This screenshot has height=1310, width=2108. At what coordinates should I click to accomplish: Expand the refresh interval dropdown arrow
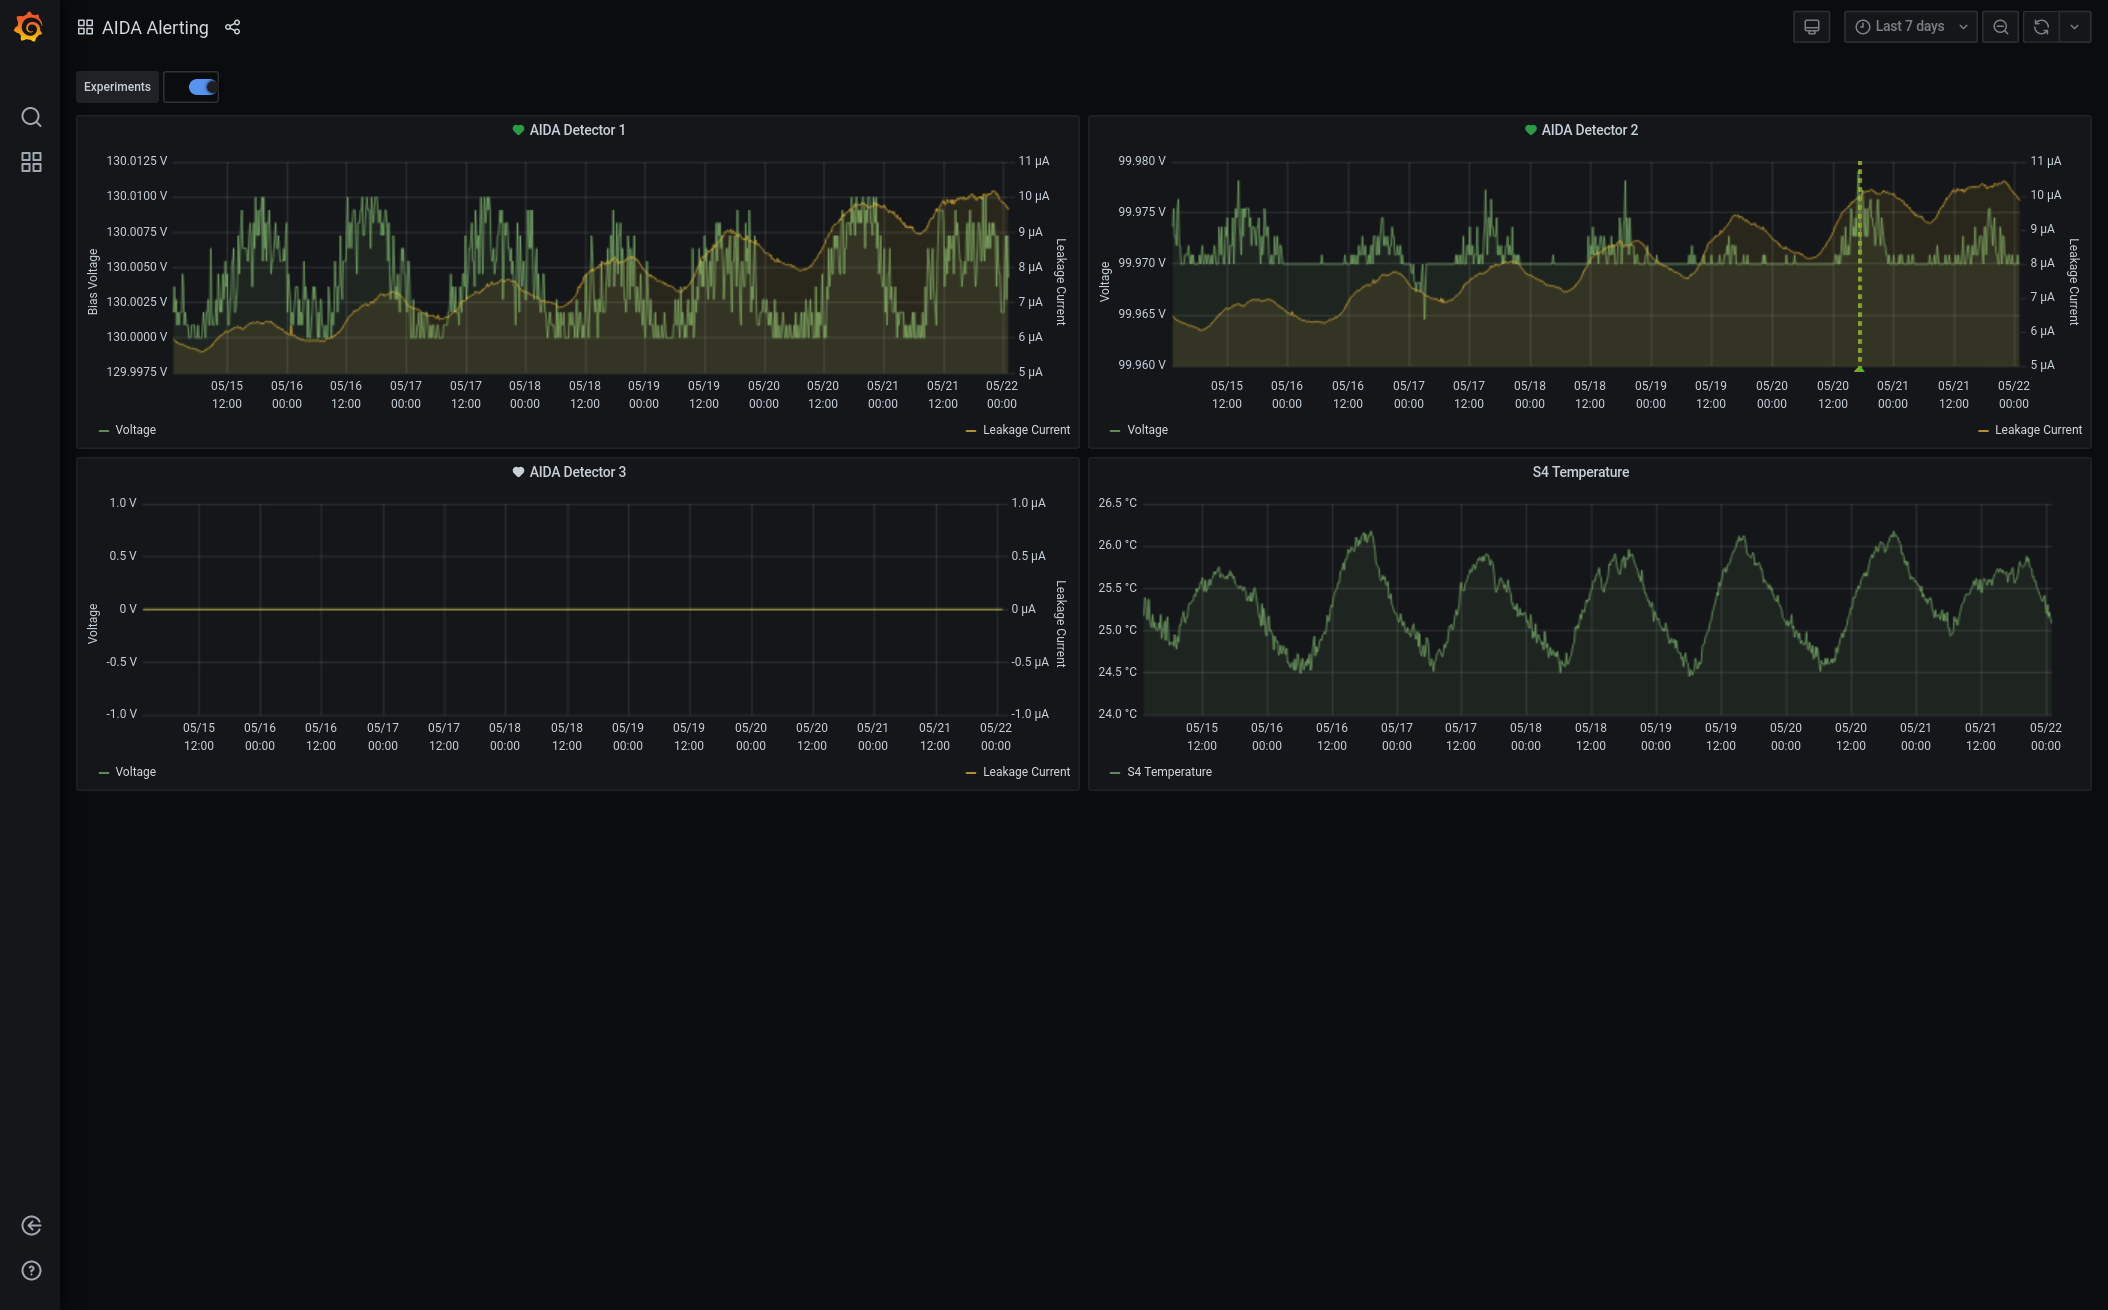pyautogui.click(x=2075, y=27)
